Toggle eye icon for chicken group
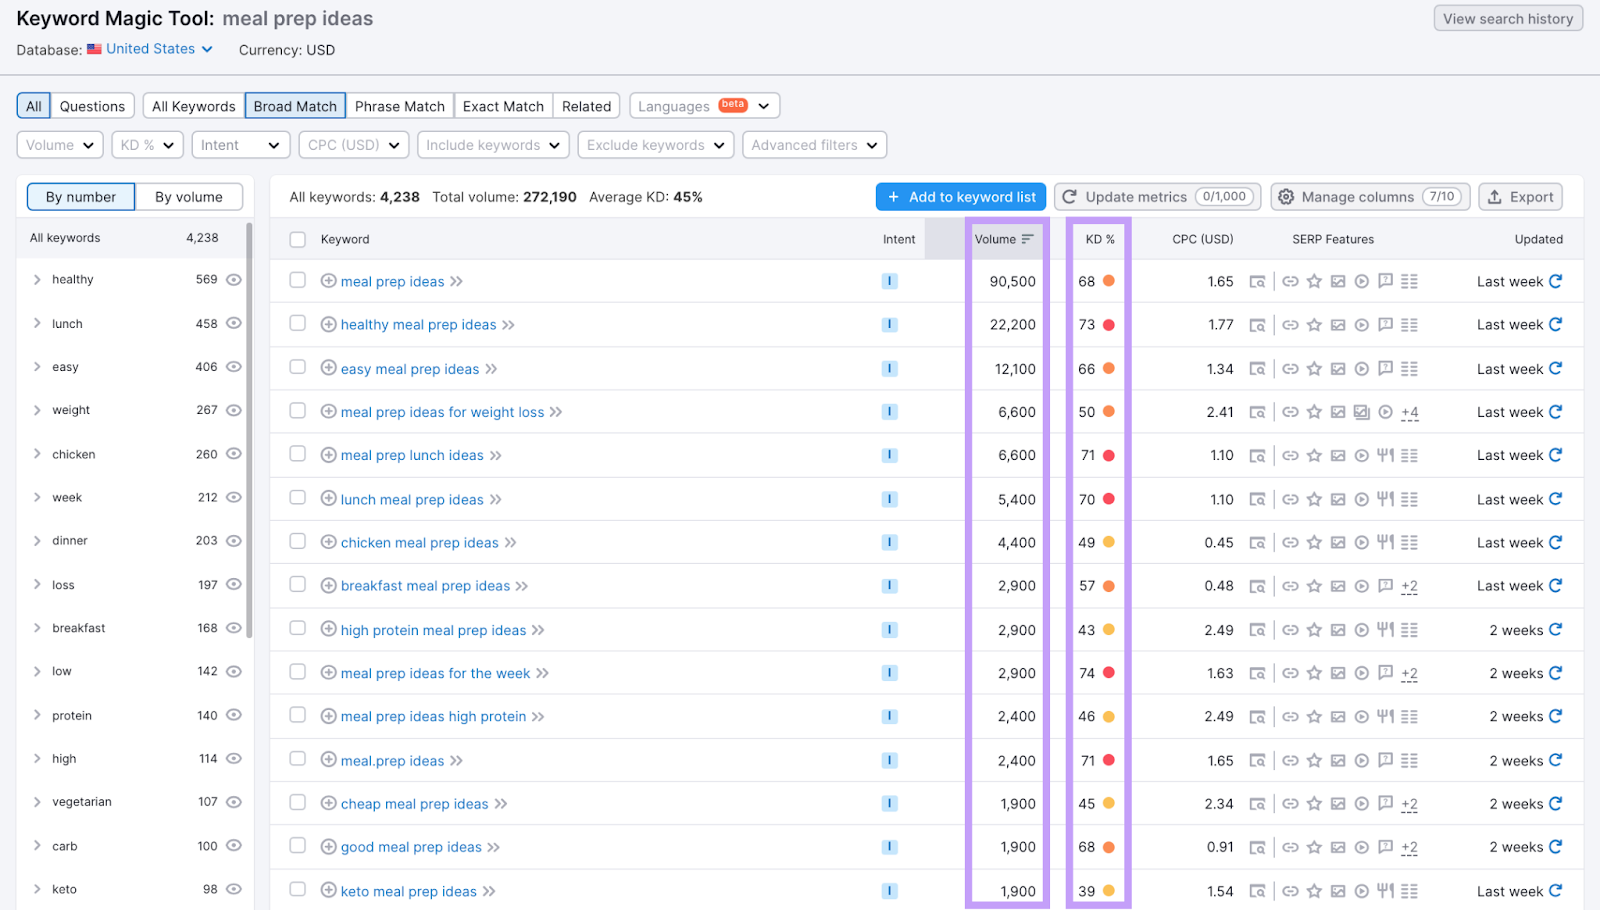Viewport: 1600px width, 910px height. point(234,454)
